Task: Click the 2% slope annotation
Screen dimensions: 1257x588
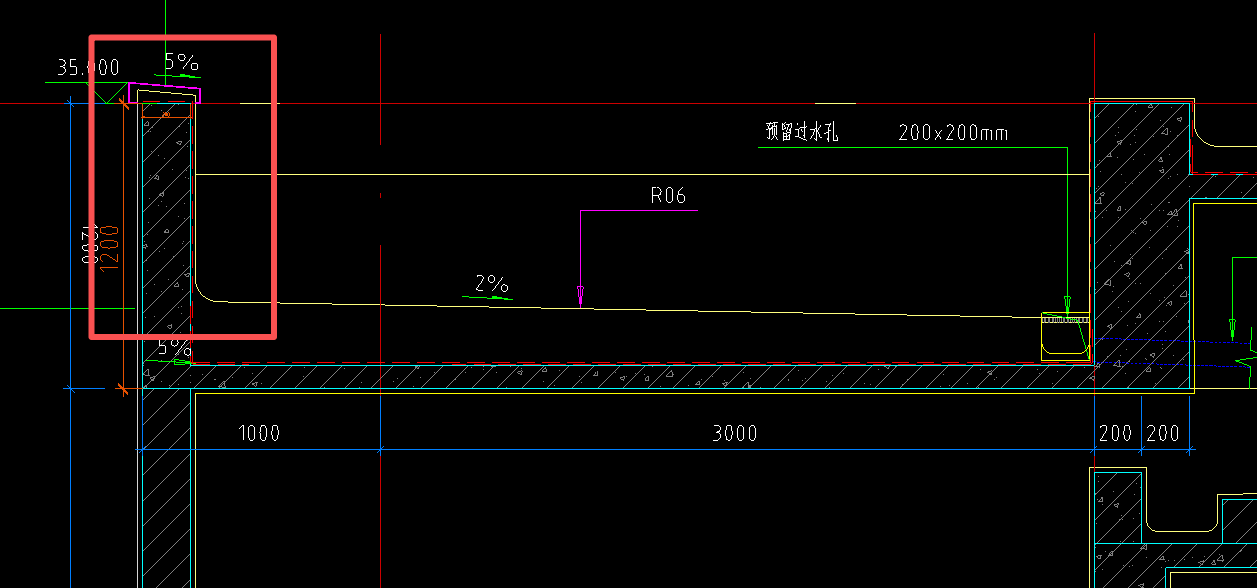Action: tap(492, 284)
